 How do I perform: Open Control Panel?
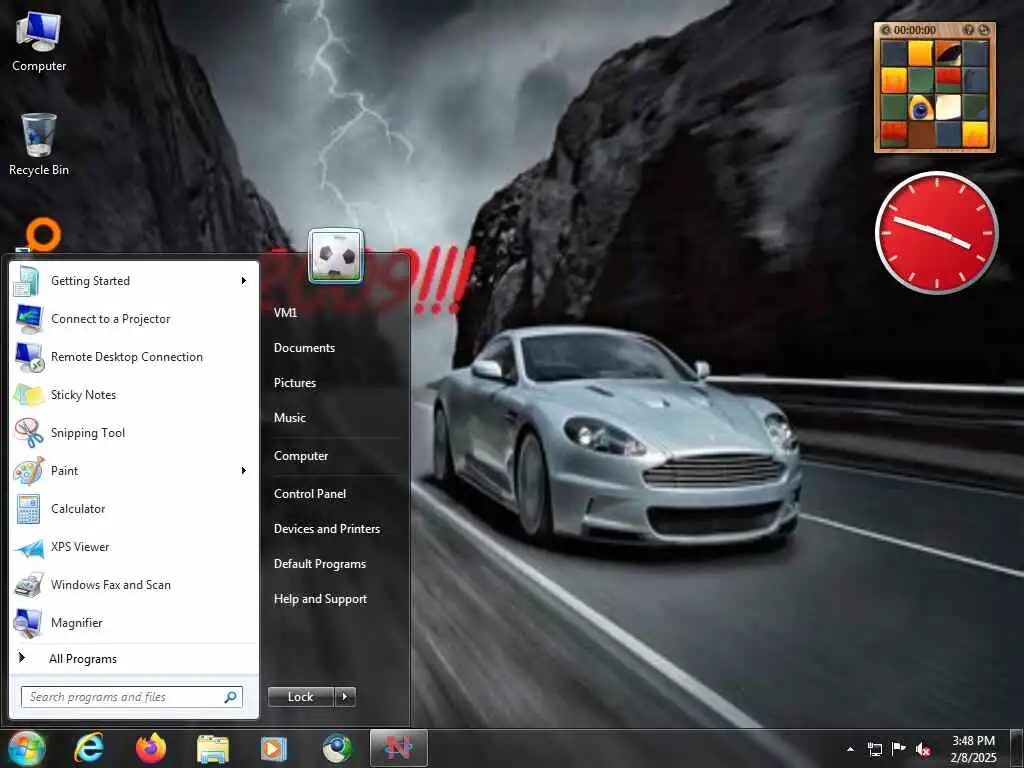coord(310,494)
